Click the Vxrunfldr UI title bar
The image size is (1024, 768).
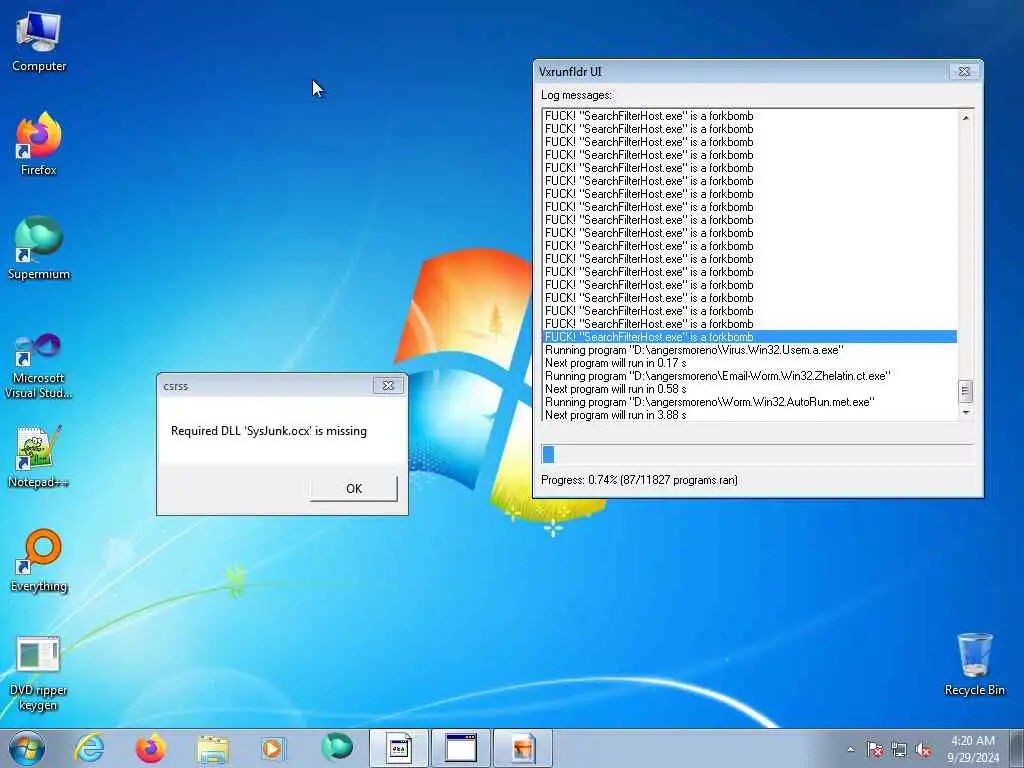[x=741, y=72]
